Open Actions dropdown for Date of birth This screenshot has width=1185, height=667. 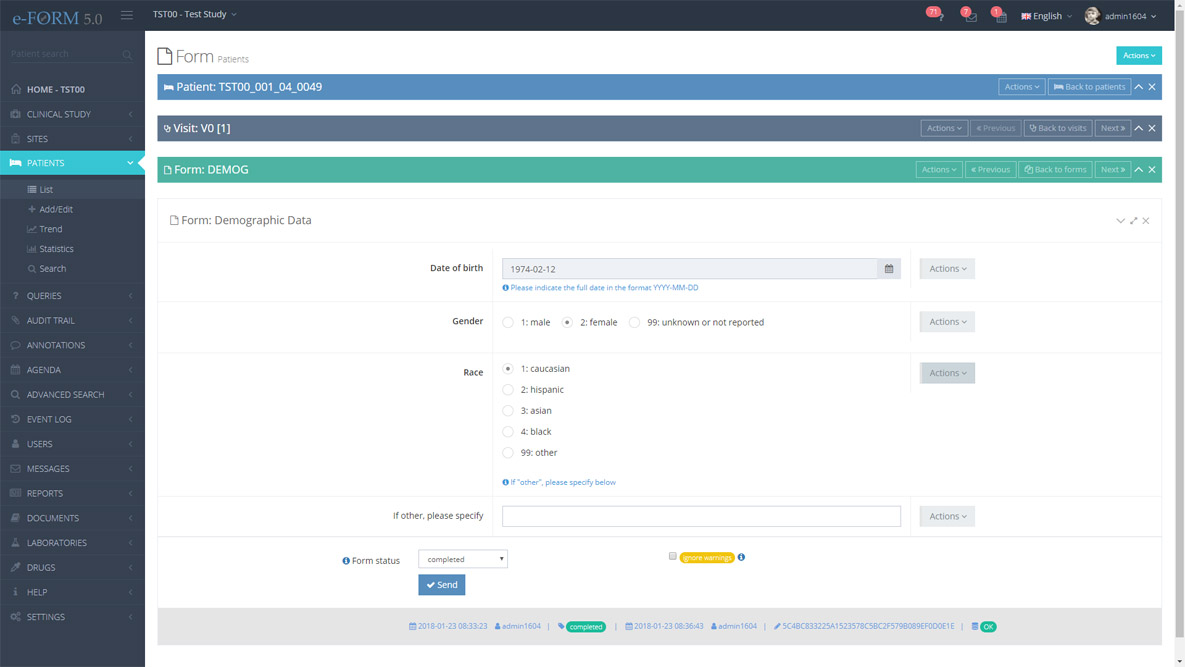947,269
